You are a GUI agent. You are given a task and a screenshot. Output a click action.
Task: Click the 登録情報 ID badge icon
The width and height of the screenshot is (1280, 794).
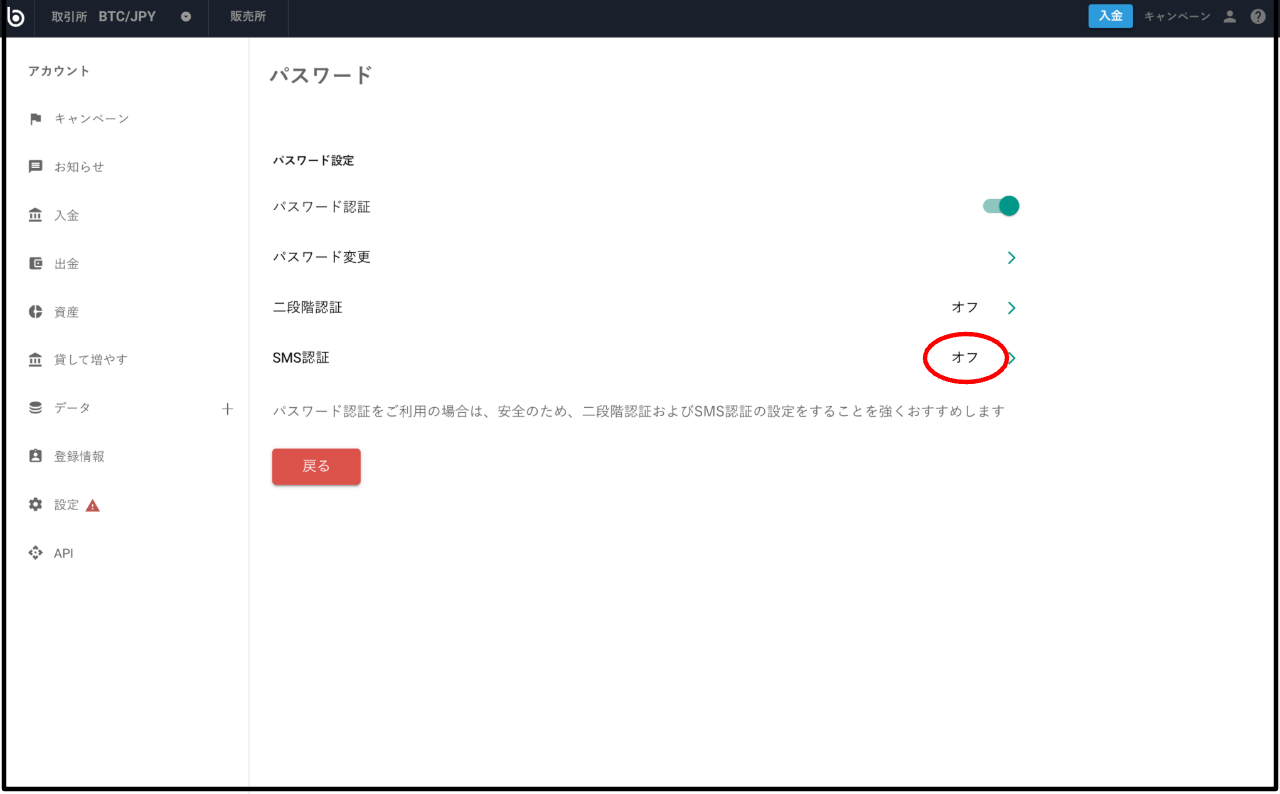(x=36, y=456)
